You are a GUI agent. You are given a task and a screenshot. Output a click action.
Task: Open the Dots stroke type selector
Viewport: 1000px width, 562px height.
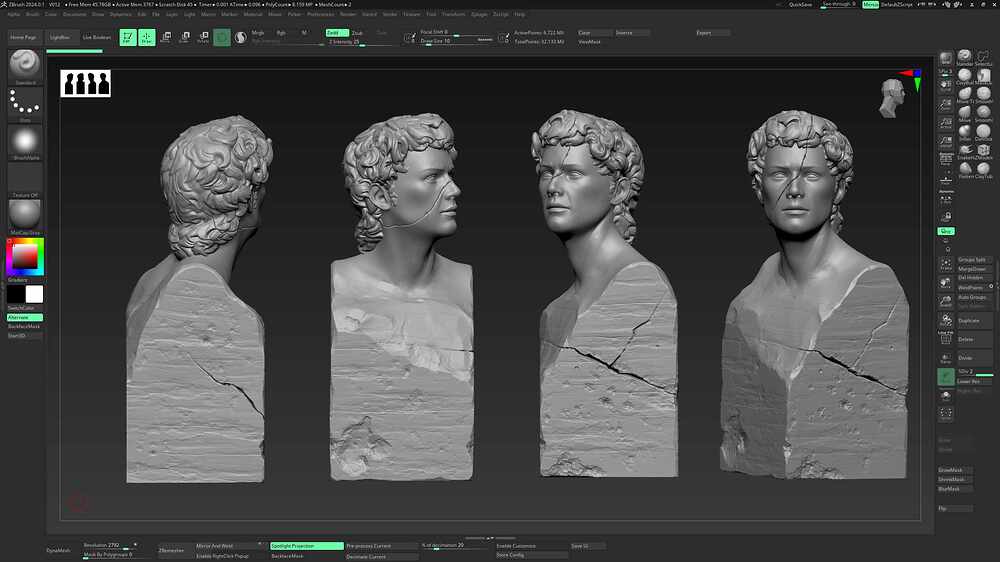point(25,105)
